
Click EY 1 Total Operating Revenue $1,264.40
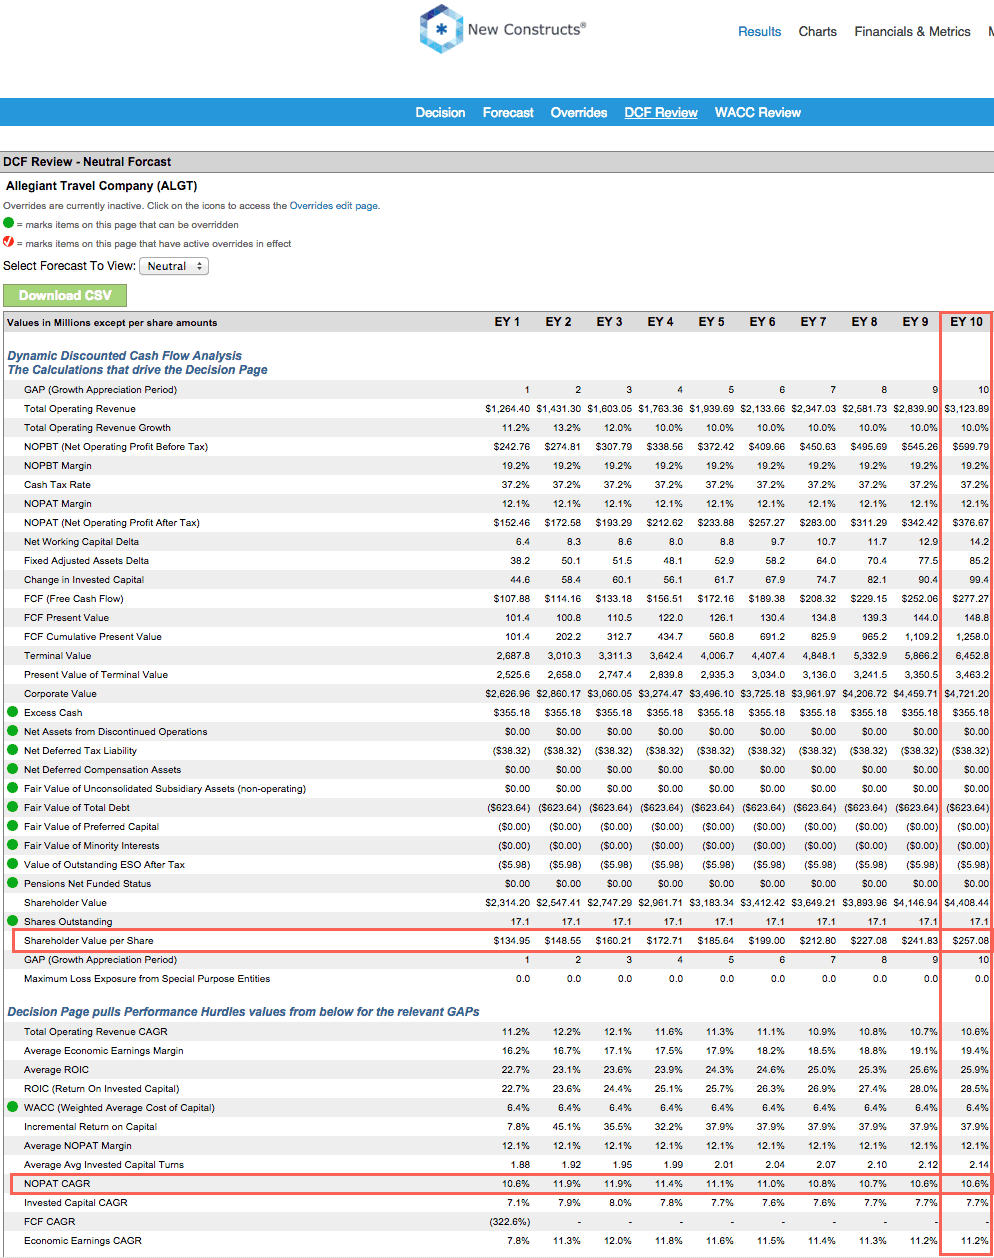(508, 409)
